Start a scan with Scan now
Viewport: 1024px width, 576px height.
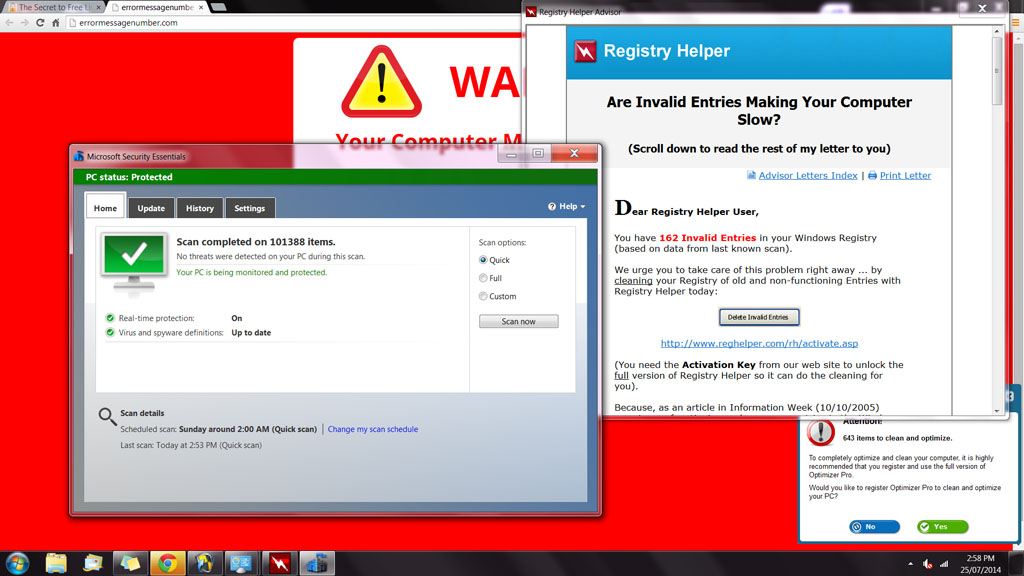[519, 321]
